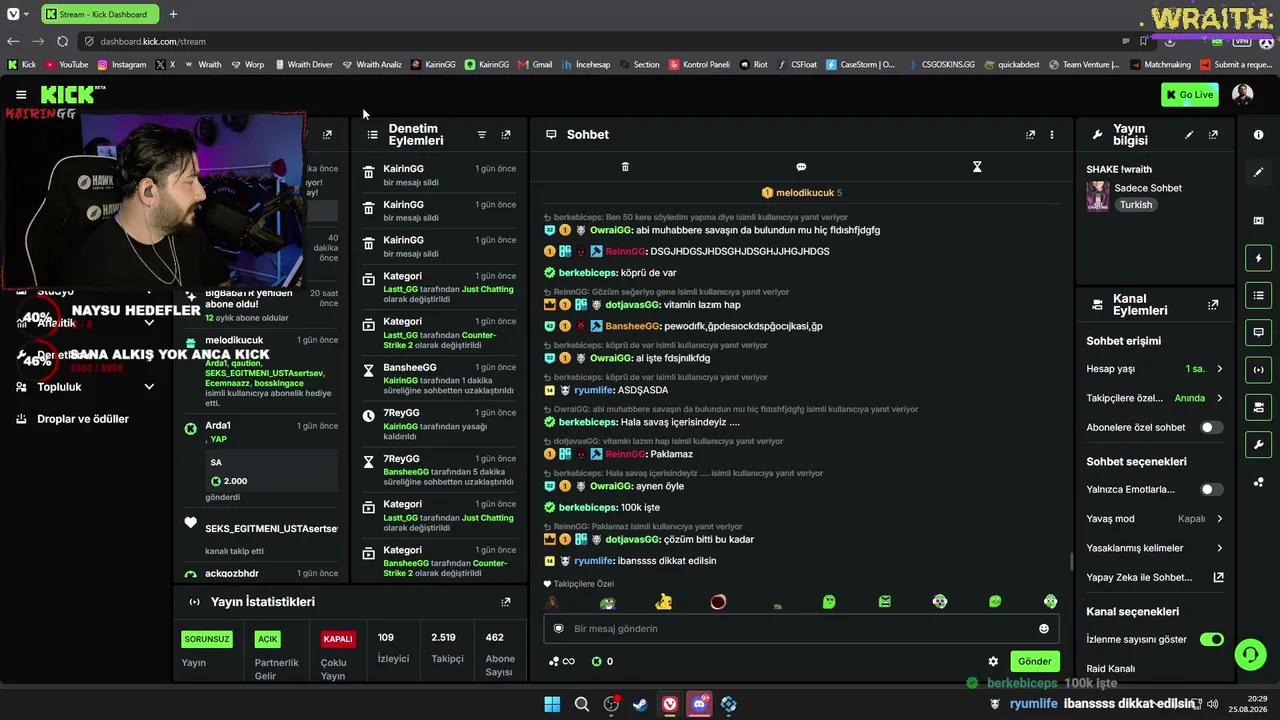The height and width of the screenshot is (720, 1280).
Task: Click the Bir mesaj gönderin input
Action: coord(800,629)
